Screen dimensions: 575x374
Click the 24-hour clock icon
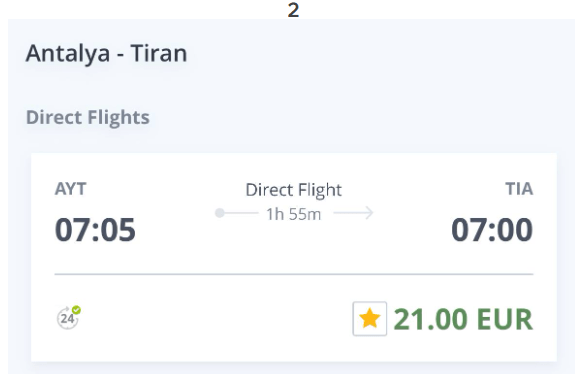tap(68, 318)
